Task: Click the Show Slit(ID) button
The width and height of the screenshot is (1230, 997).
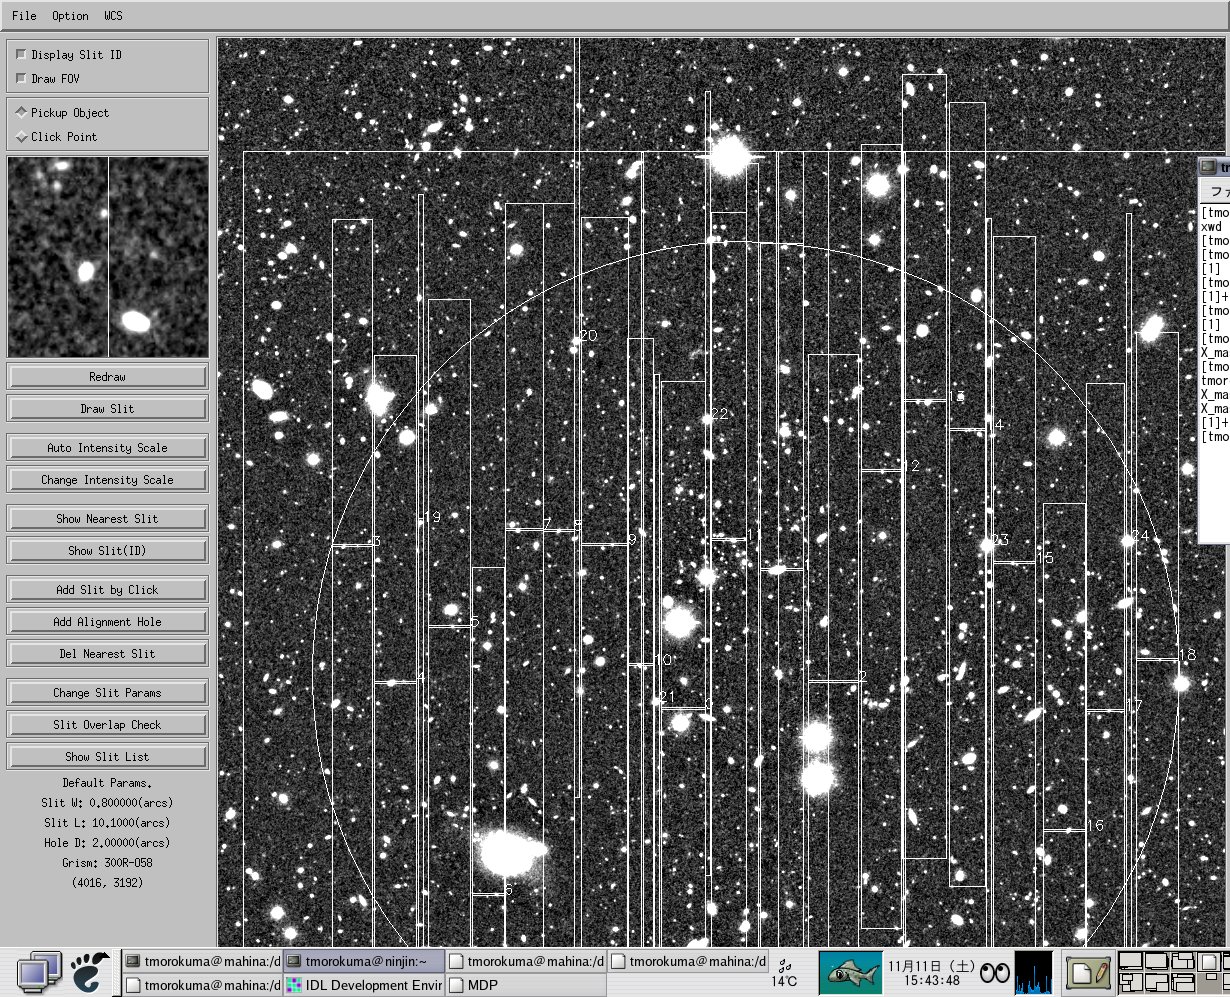Action: [107, 551]
